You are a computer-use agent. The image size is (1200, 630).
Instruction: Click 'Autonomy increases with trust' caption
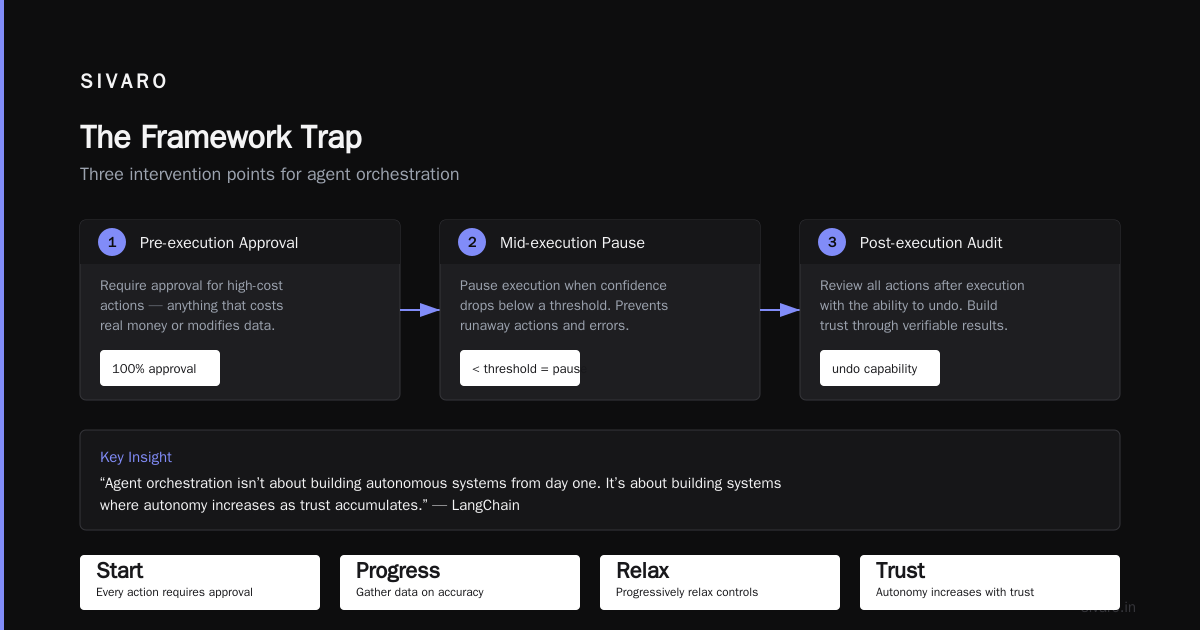click(955, 592)
